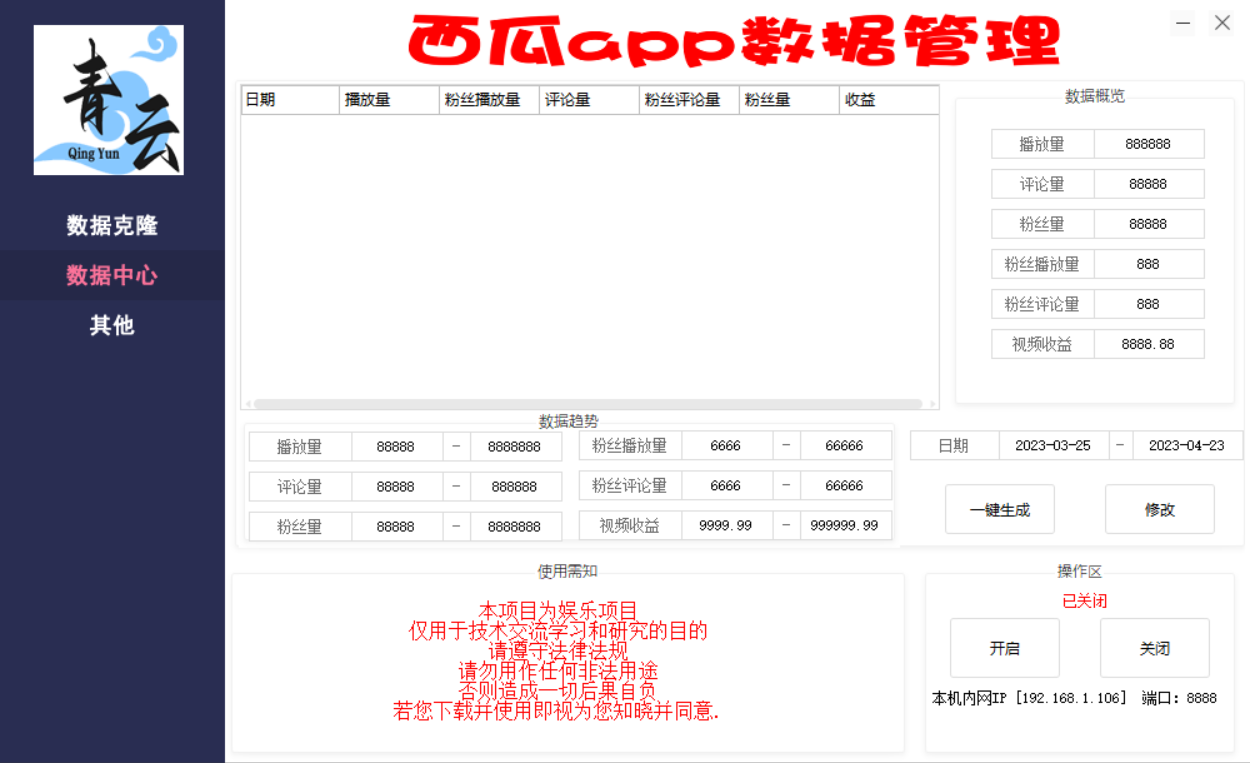The image size is (1250, 763).
Task: Click the 数据趋势 group label
Action: coord(569,421)
